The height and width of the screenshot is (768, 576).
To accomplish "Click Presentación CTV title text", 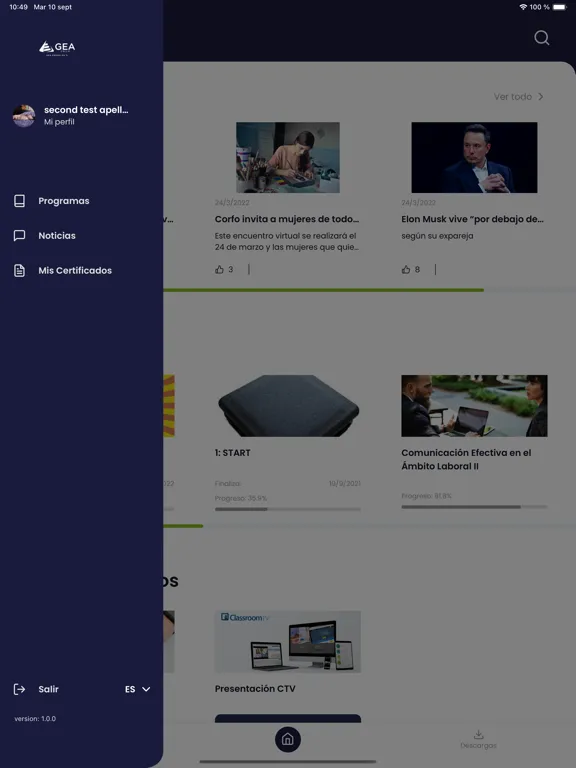I will click(255, 689).
